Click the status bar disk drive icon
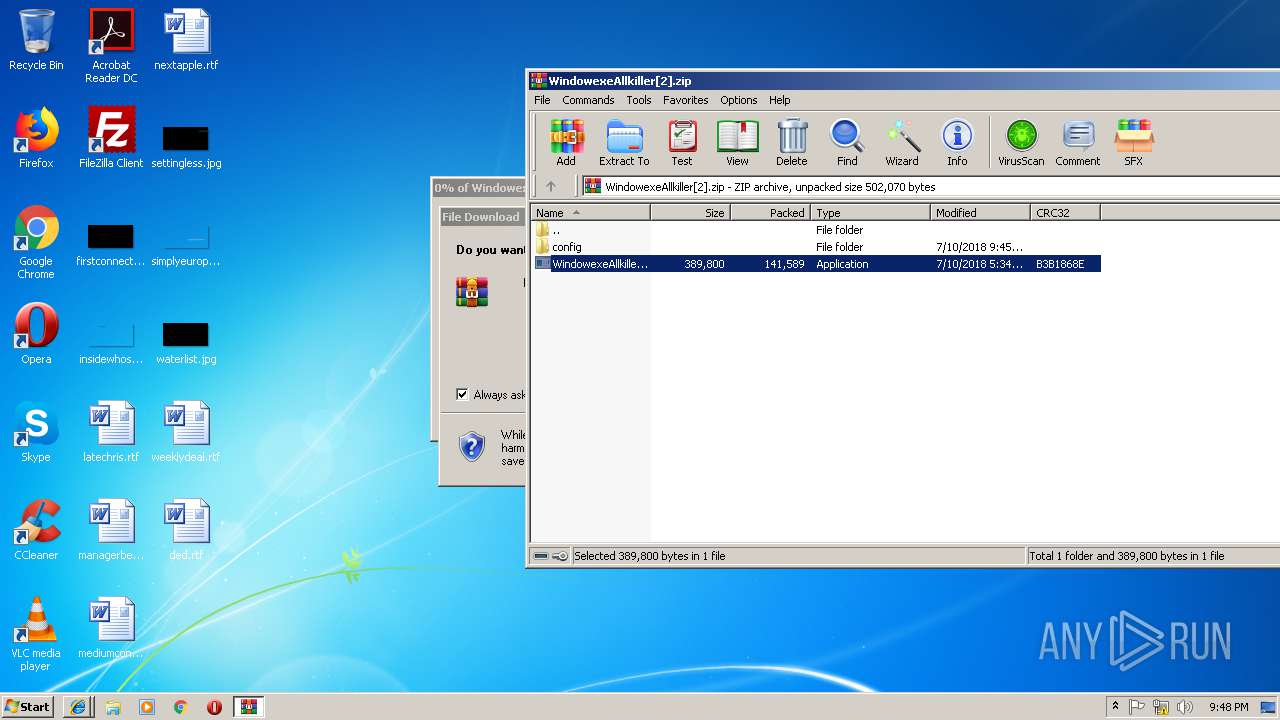The height and width of the screenshot is (720, 1280). pos(541,556)
